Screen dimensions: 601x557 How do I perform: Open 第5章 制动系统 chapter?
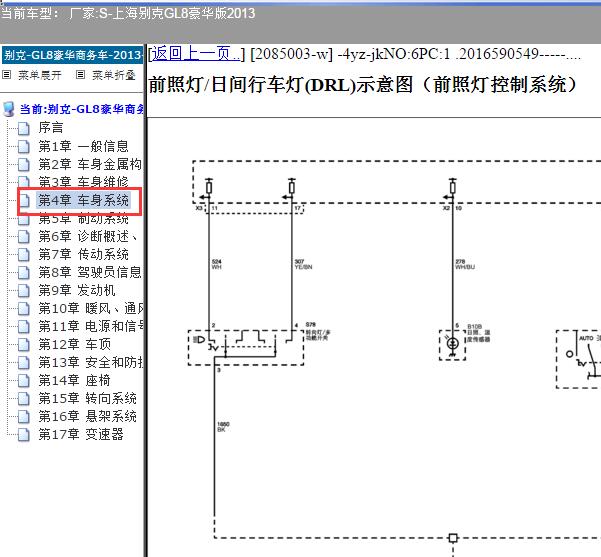pyautogui.click(x=84, y=219)
